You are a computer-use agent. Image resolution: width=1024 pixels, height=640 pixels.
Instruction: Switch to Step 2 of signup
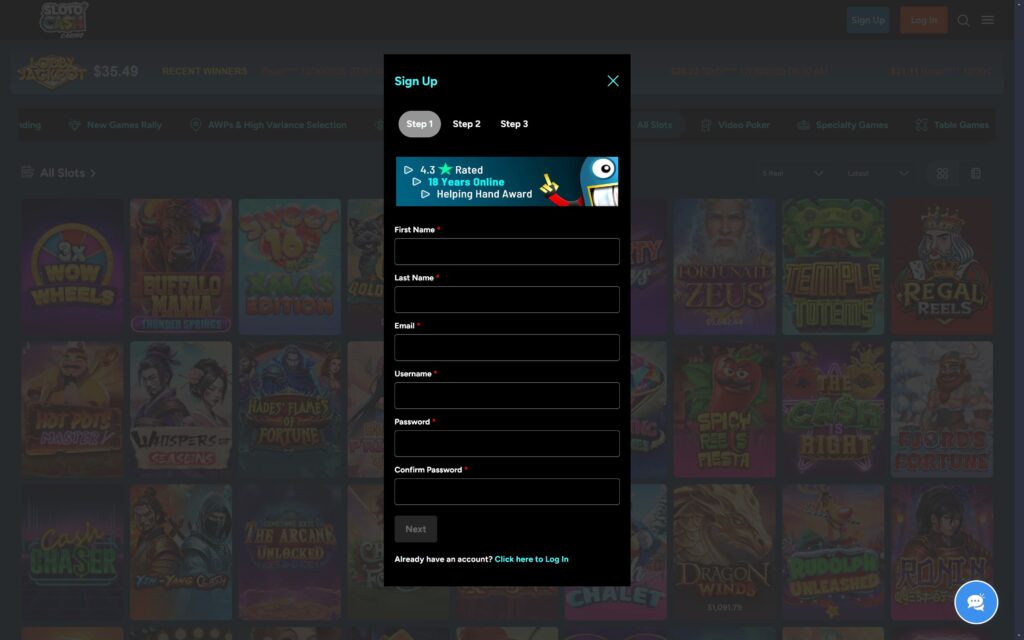[x=466, y=124]
